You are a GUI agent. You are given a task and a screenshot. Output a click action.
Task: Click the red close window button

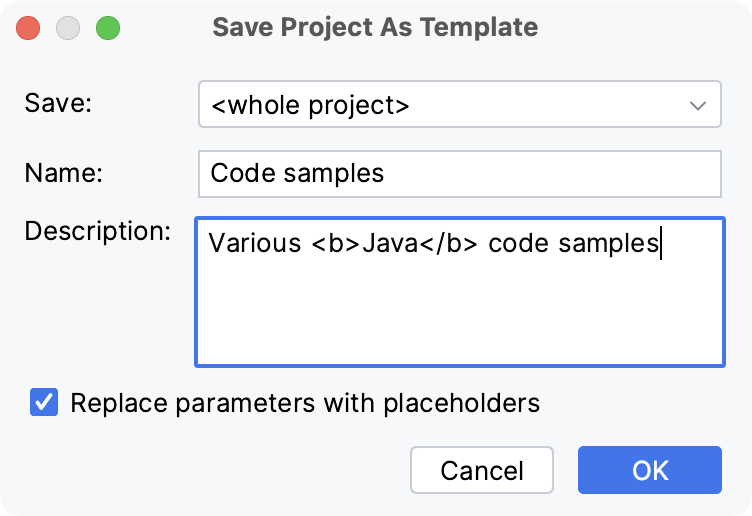29,28
